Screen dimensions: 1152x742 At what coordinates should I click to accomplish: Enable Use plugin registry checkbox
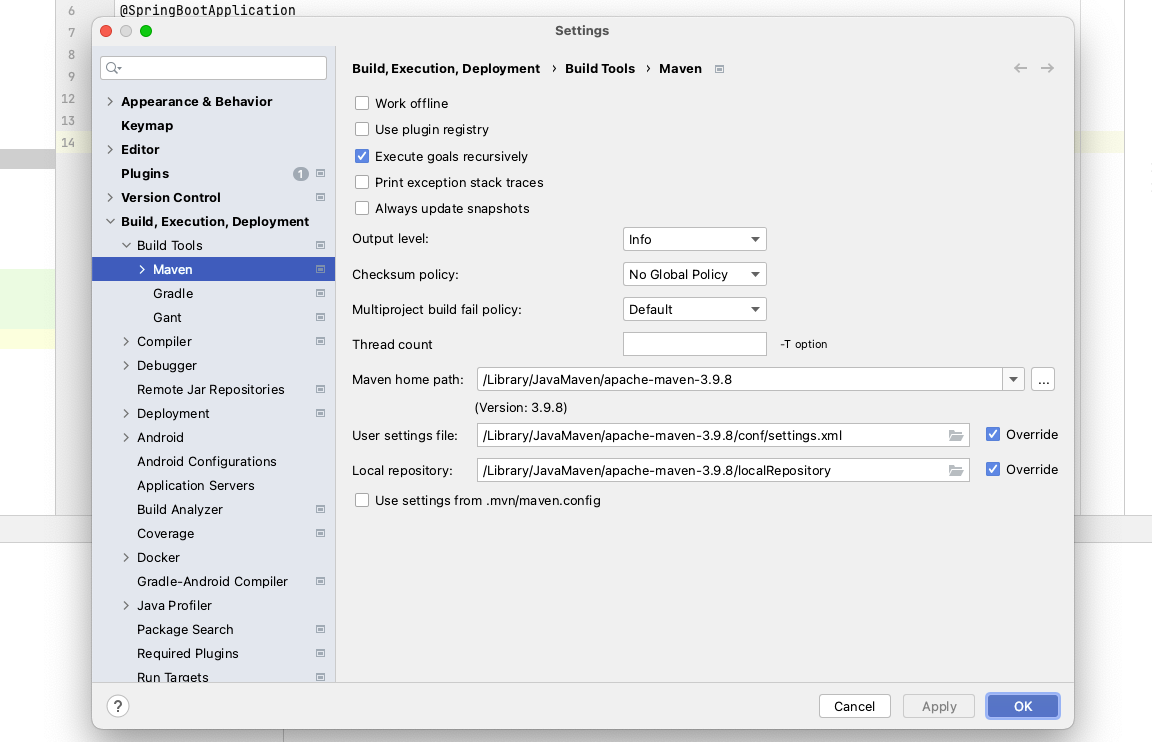(361, 129)
